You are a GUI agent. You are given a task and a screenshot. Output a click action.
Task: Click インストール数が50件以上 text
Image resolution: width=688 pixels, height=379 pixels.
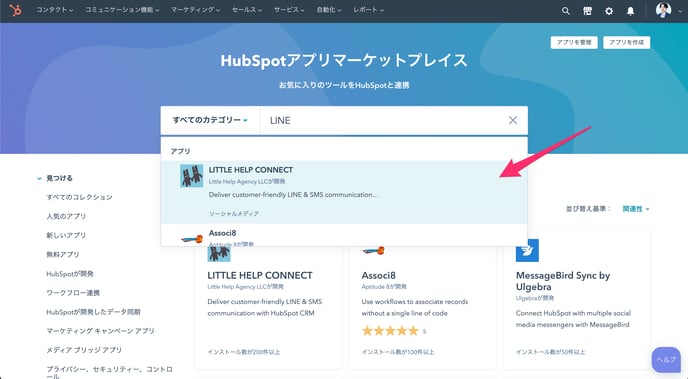550,352
